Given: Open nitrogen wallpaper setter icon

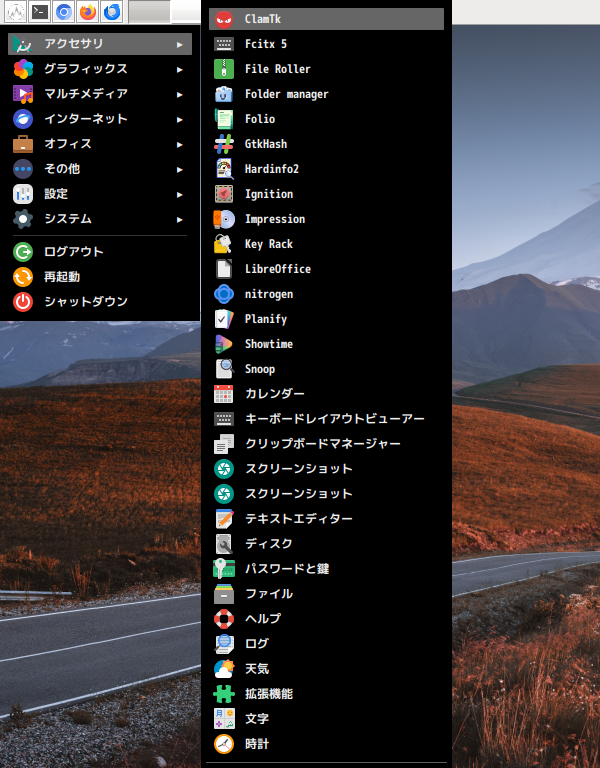Looking at the screenshot, I should [224, 294].
